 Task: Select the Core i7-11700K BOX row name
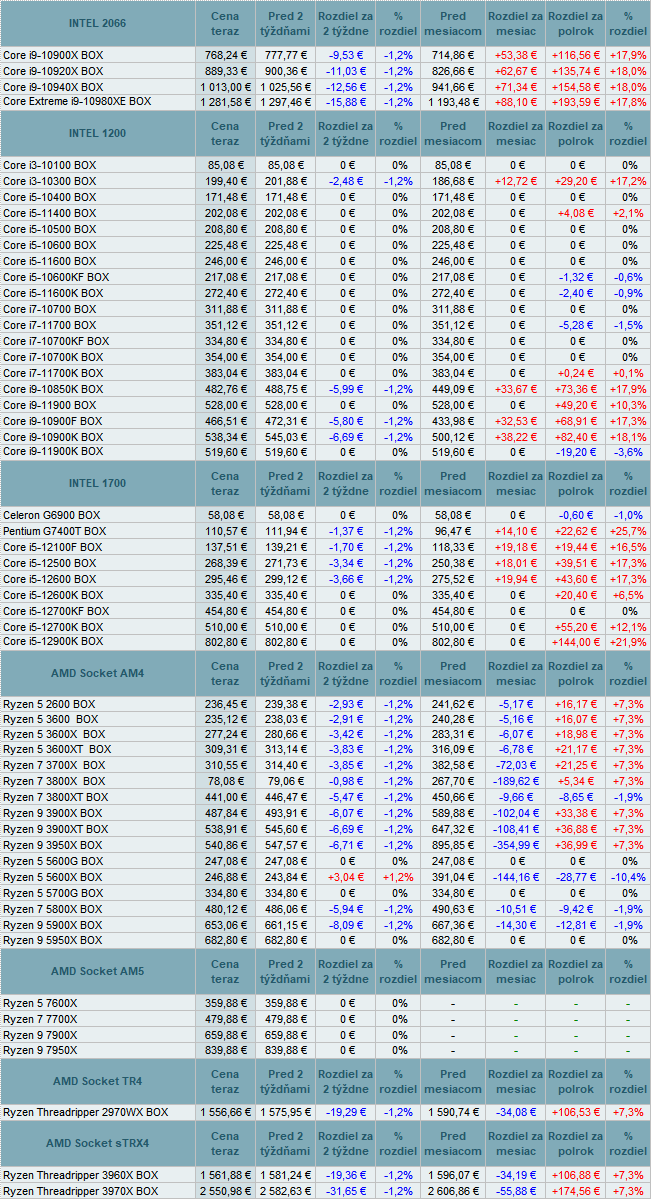click(54, 373)
